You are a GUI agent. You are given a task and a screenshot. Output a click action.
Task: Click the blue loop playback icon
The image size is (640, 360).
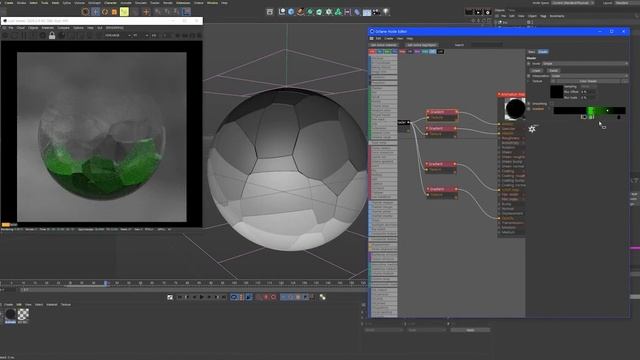[x=234, y=297]
